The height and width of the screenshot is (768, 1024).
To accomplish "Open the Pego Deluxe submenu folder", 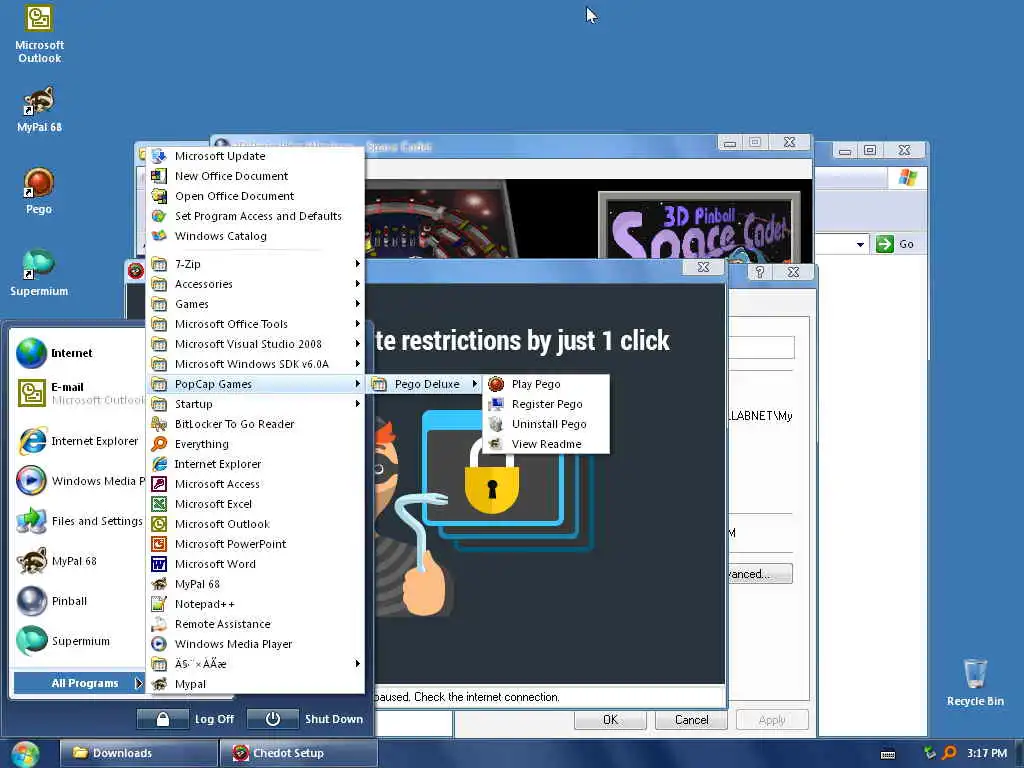I will pyautogui.click(x=425, y=384).
